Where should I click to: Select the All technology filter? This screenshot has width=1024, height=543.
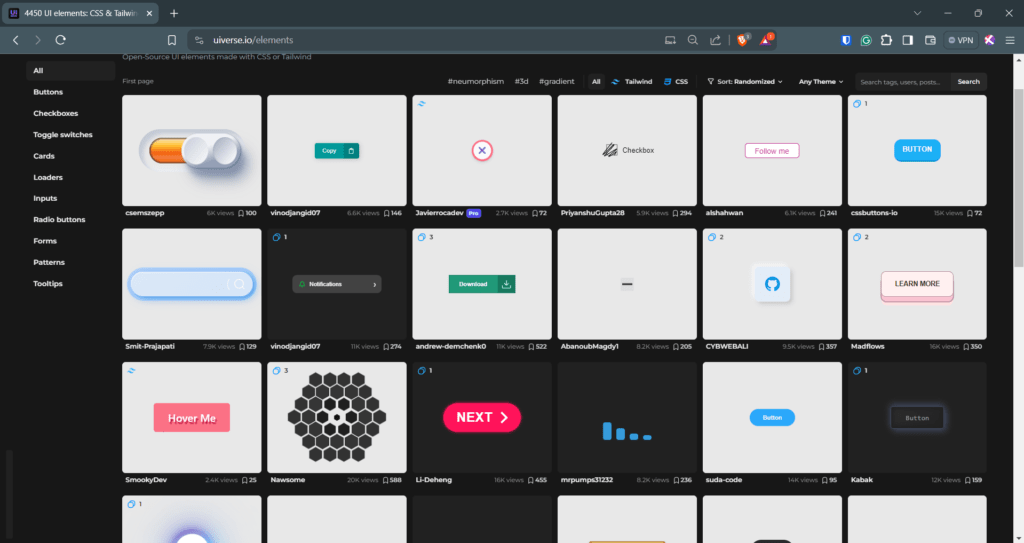(596, 82)
